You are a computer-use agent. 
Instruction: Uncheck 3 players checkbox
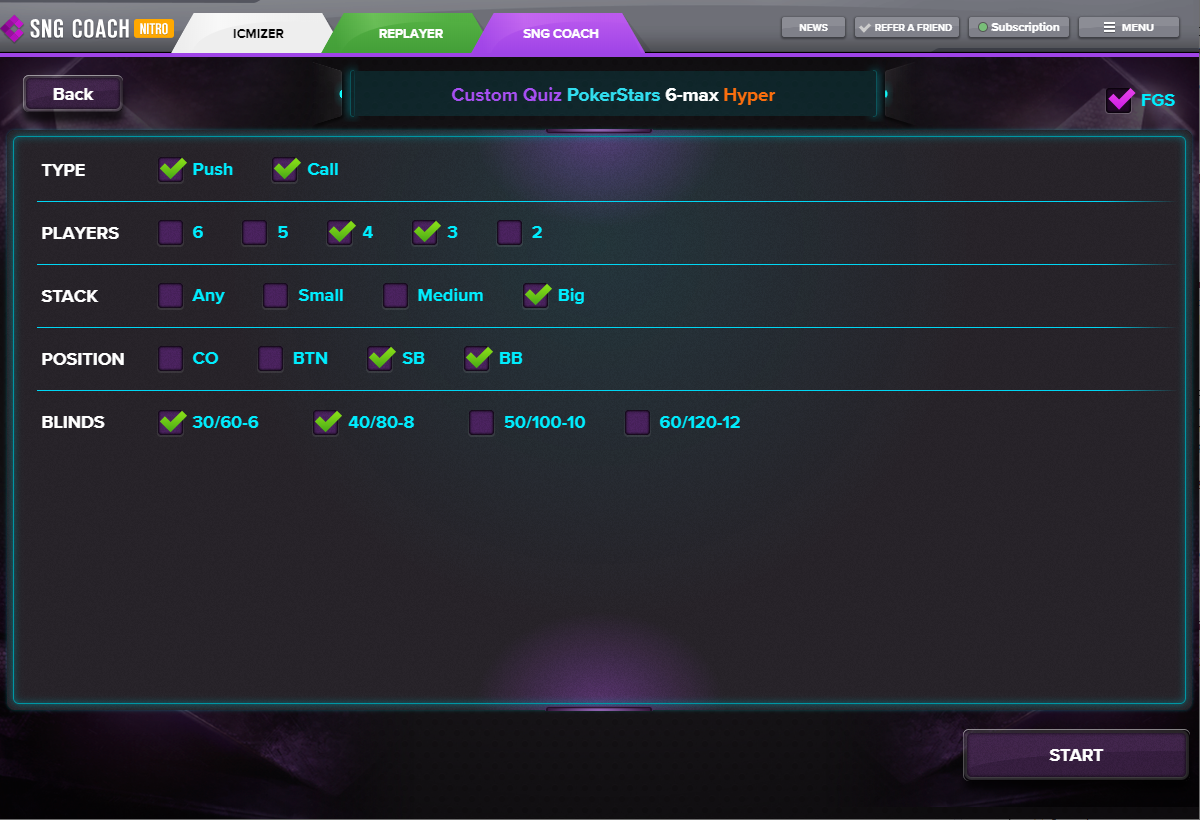[426, 233]
